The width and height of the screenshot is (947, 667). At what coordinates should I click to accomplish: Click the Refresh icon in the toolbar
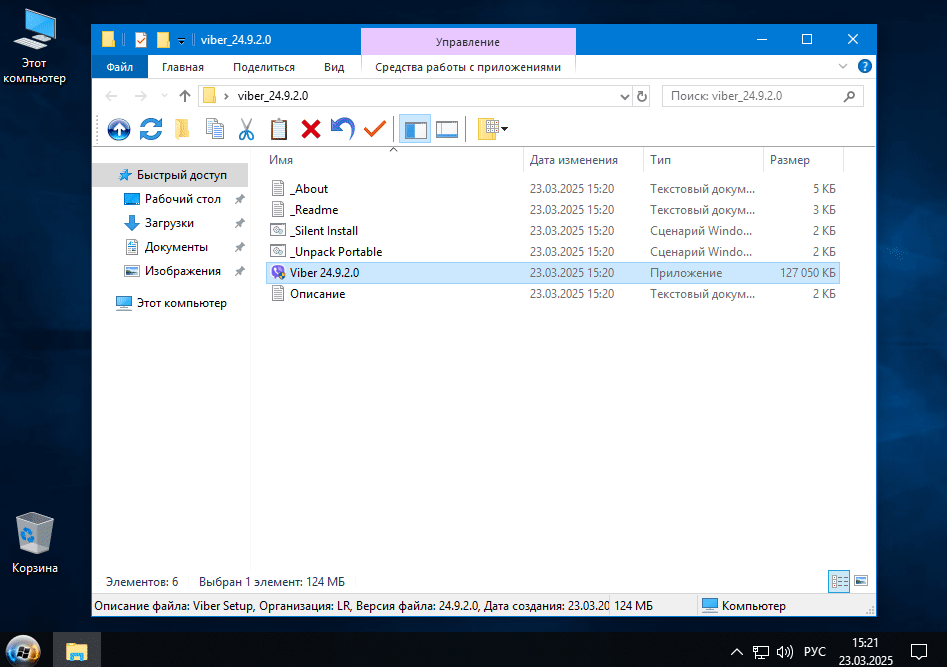(x=151, y=128)
